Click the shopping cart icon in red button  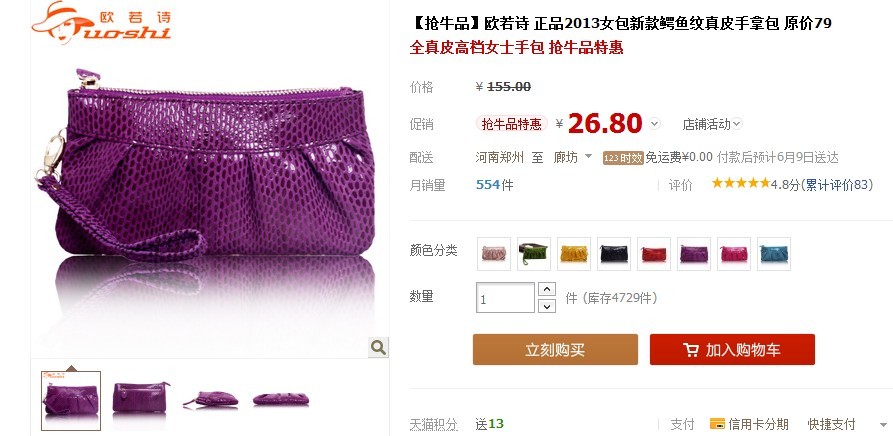691,350
